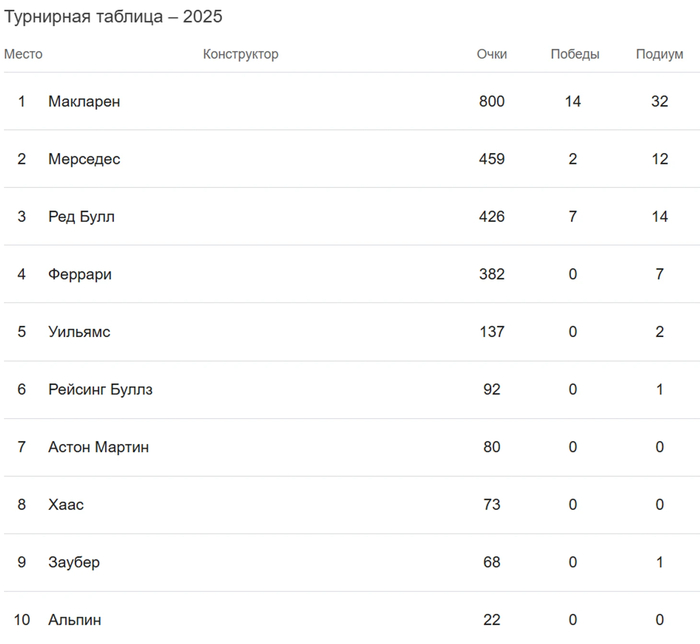700x644 pixels.
Task: Click the Место column header
Action: pos(23,54)
